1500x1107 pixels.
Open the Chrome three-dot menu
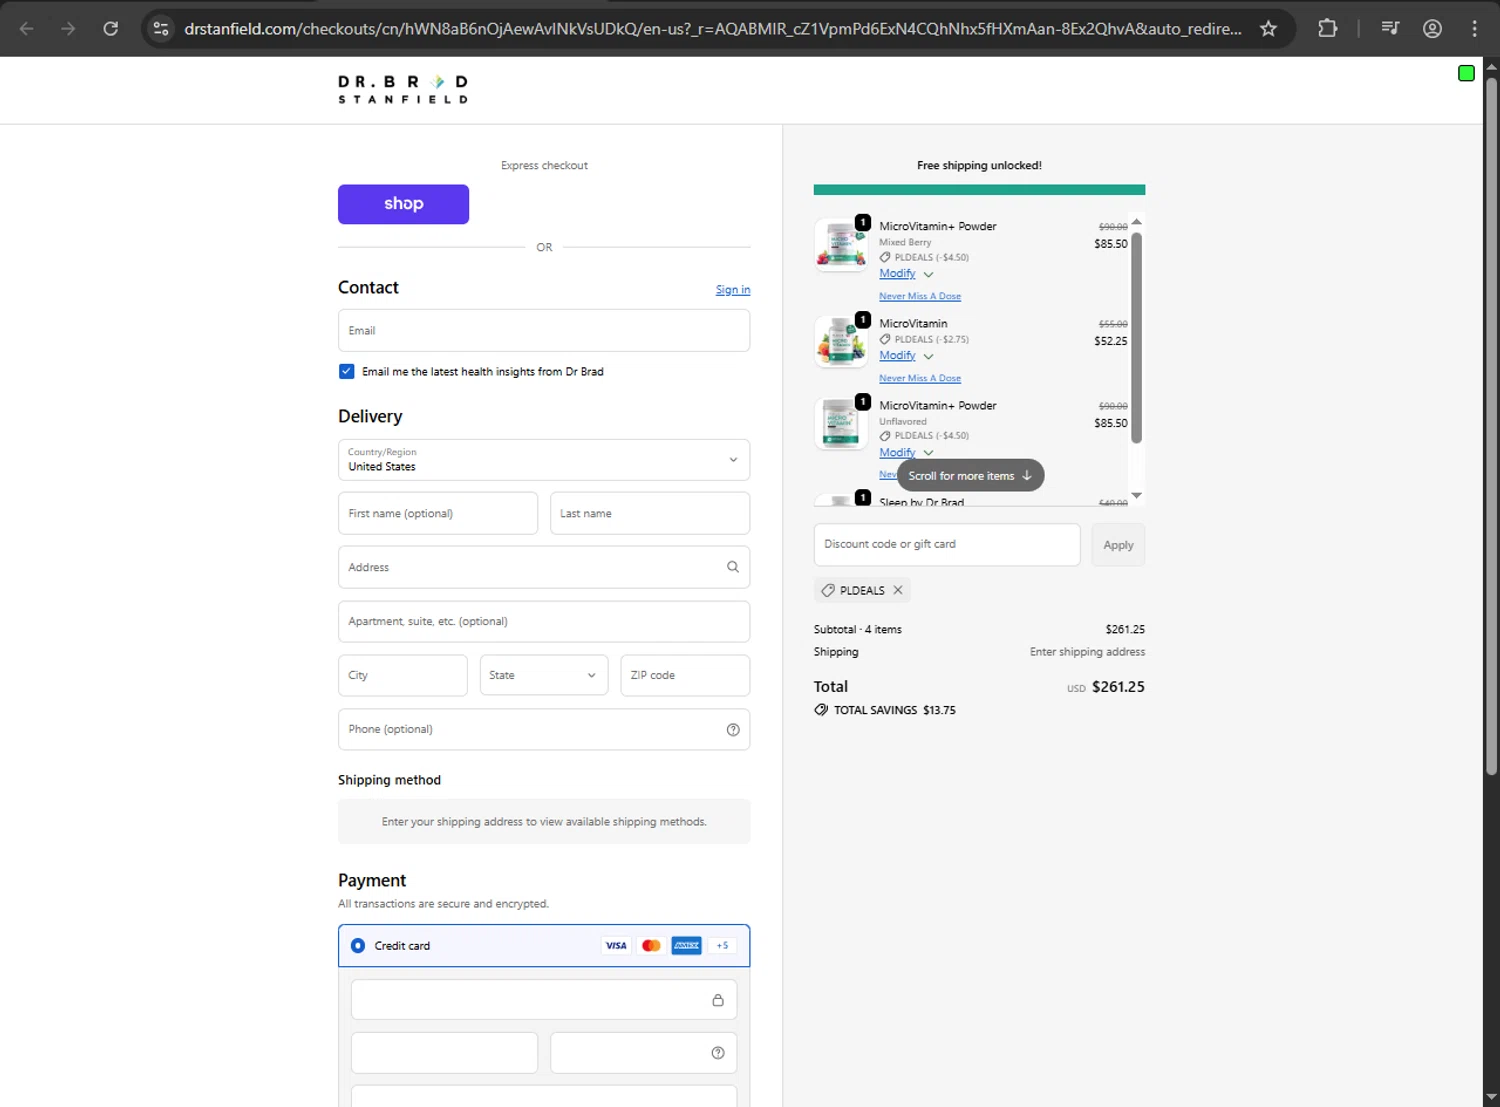[x=1474, y=28]
